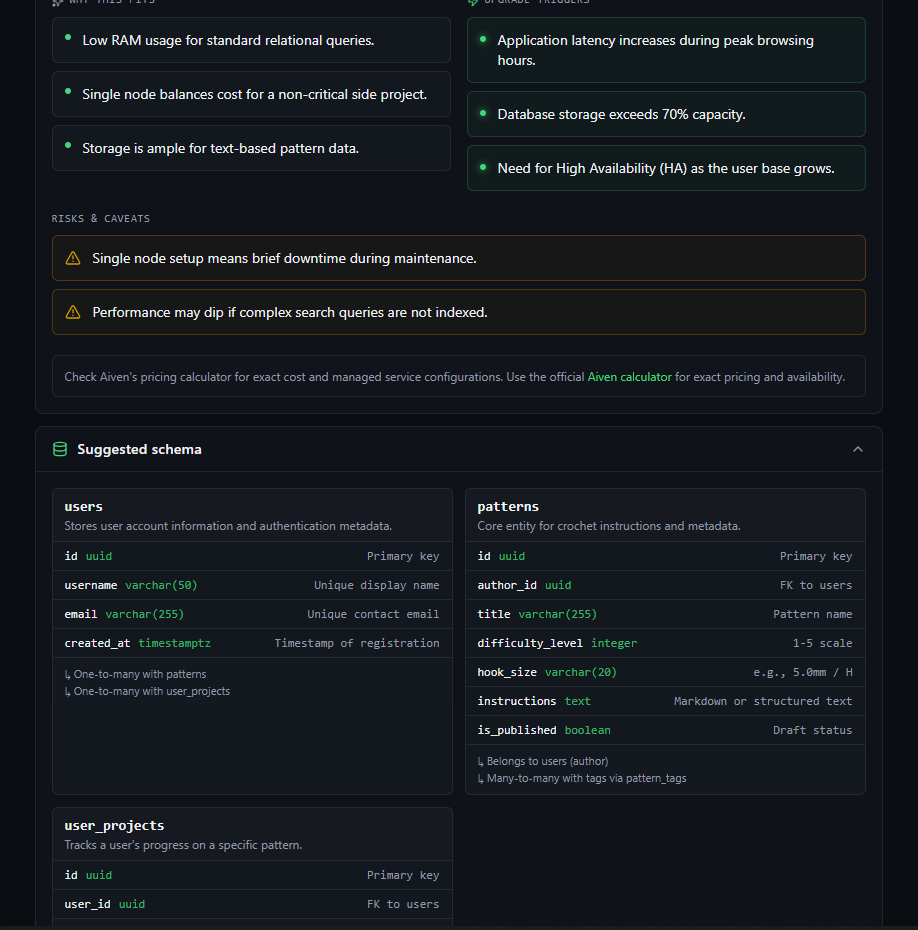Click the 'patterns' table title

tap(508, 507)
